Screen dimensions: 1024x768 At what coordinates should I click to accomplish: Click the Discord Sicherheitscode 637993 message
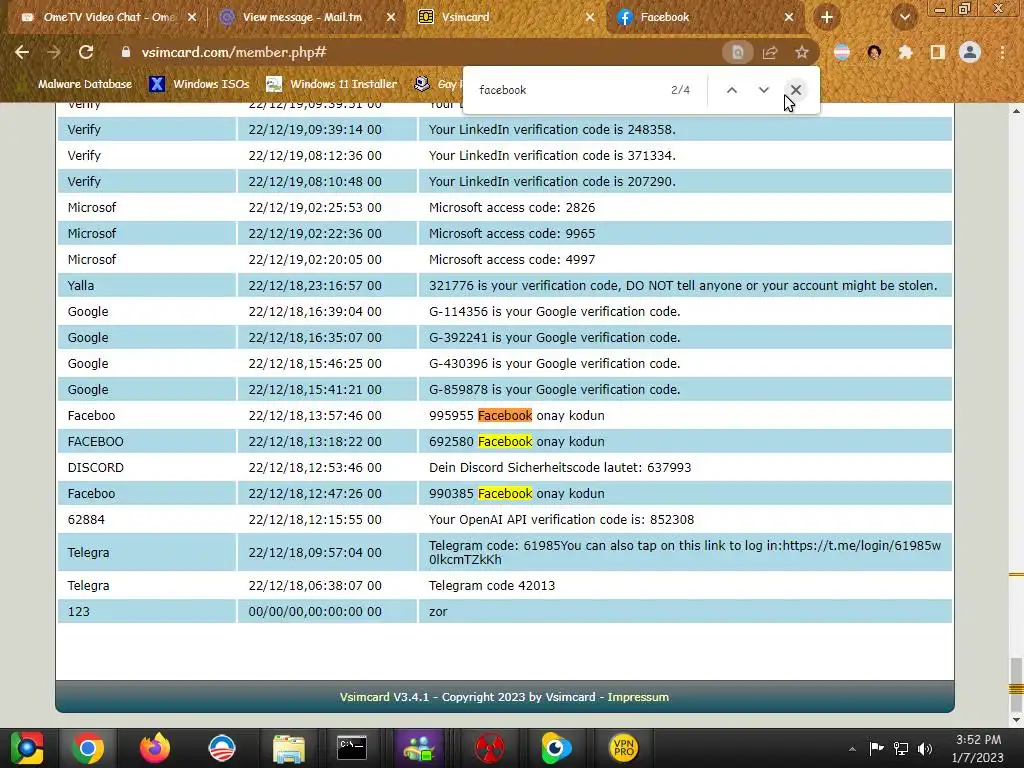560,468
